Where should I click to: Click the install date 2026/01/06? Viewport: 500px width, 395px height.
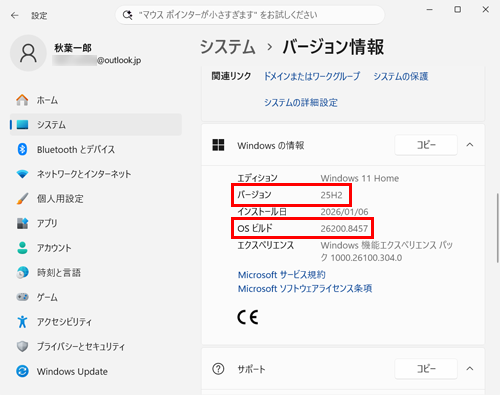[344, 212]
